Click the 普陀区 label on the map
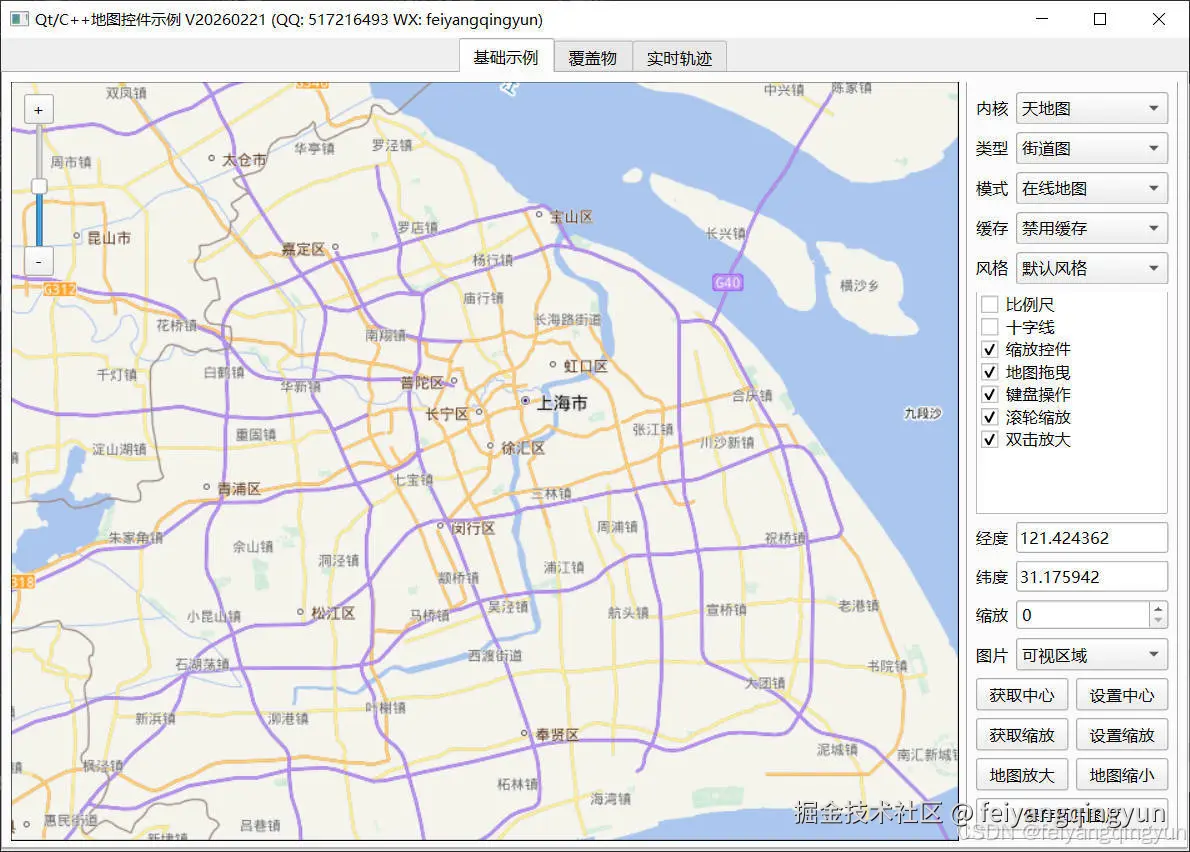This screenshot has width=1190, height=852. [x=422, y=383]
